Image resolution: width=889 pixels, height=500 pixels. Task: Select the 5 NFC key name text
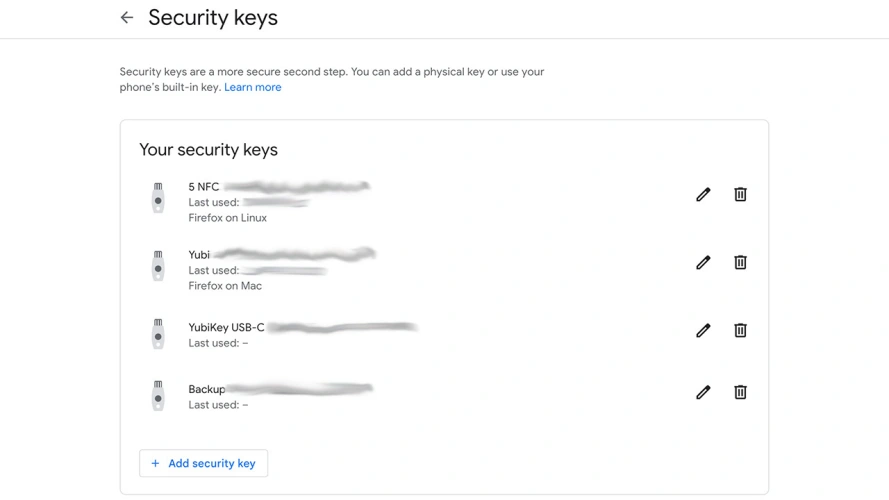[204, 187]
